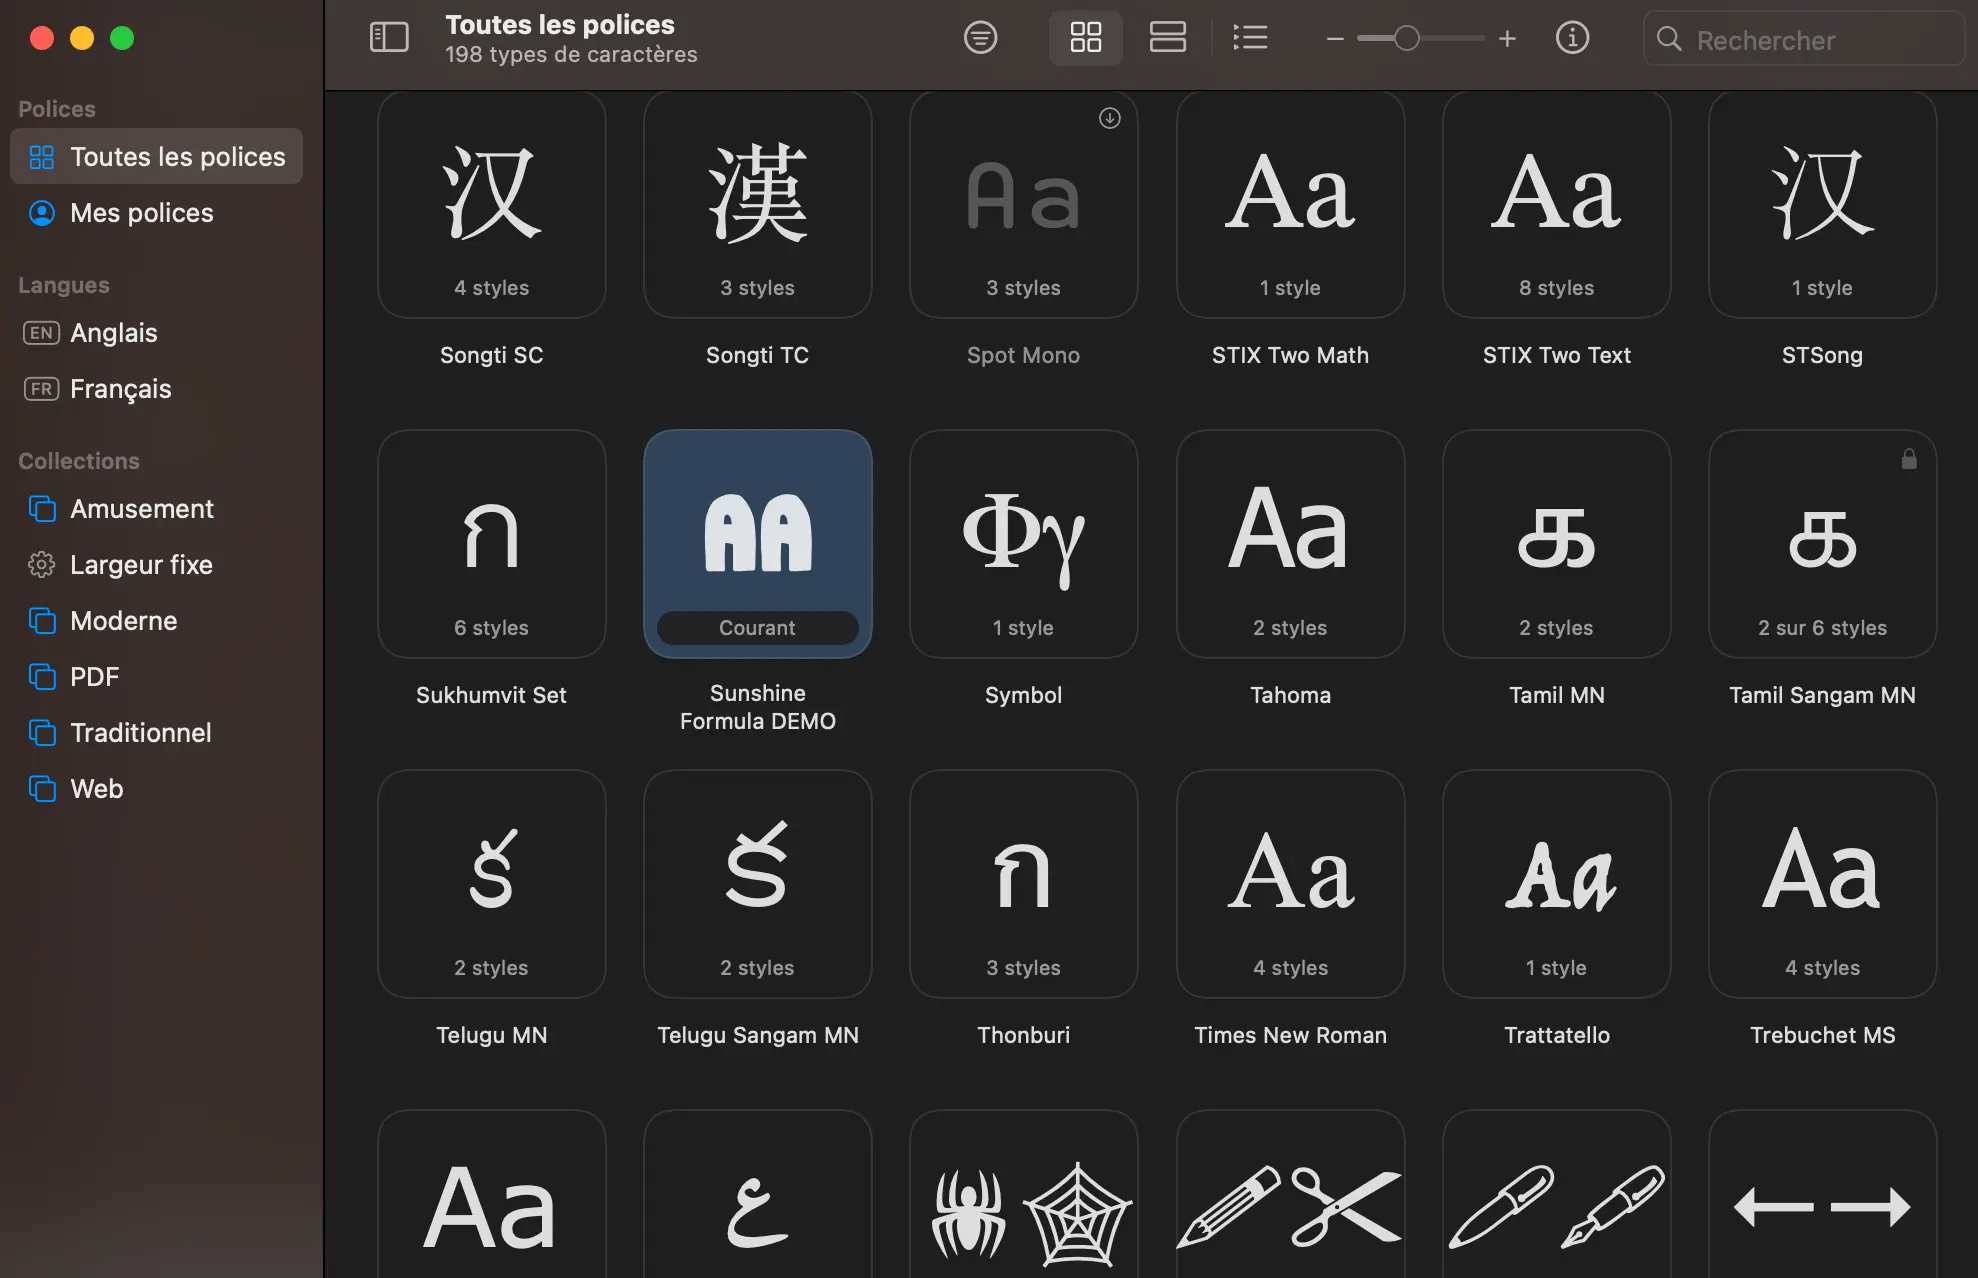The height and width of the screenshot is (1278, 1978).
Task: Select the Trebuchet MS font tile
Action: 1822,884
